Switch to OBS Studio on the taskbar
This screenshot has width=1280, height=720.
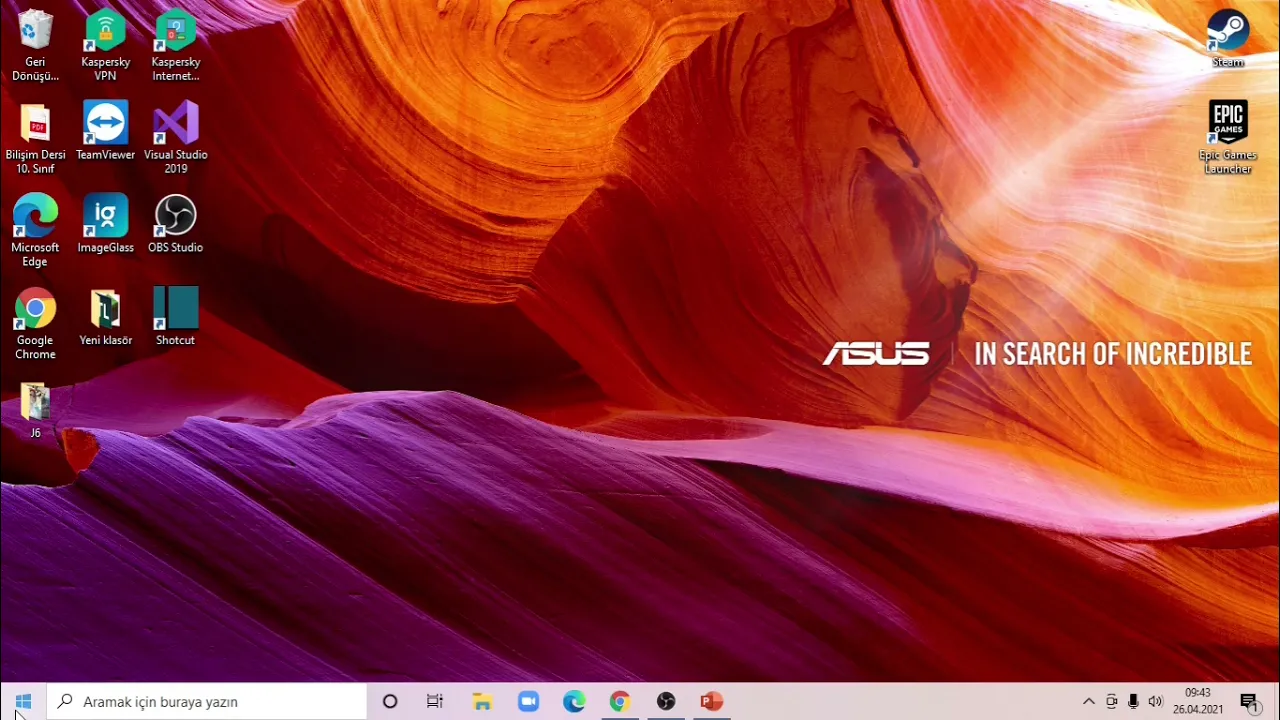coord(666,702)
